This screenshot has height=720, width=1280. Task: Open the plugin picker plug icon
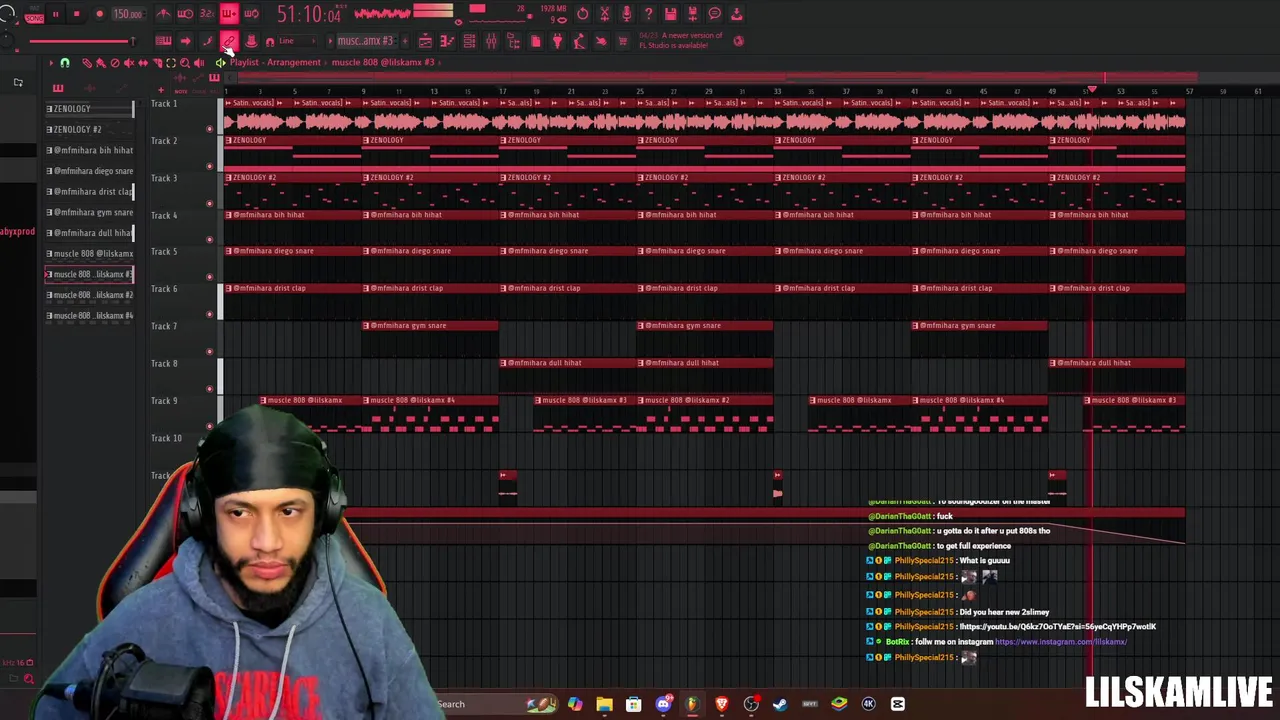pos(557,41)
